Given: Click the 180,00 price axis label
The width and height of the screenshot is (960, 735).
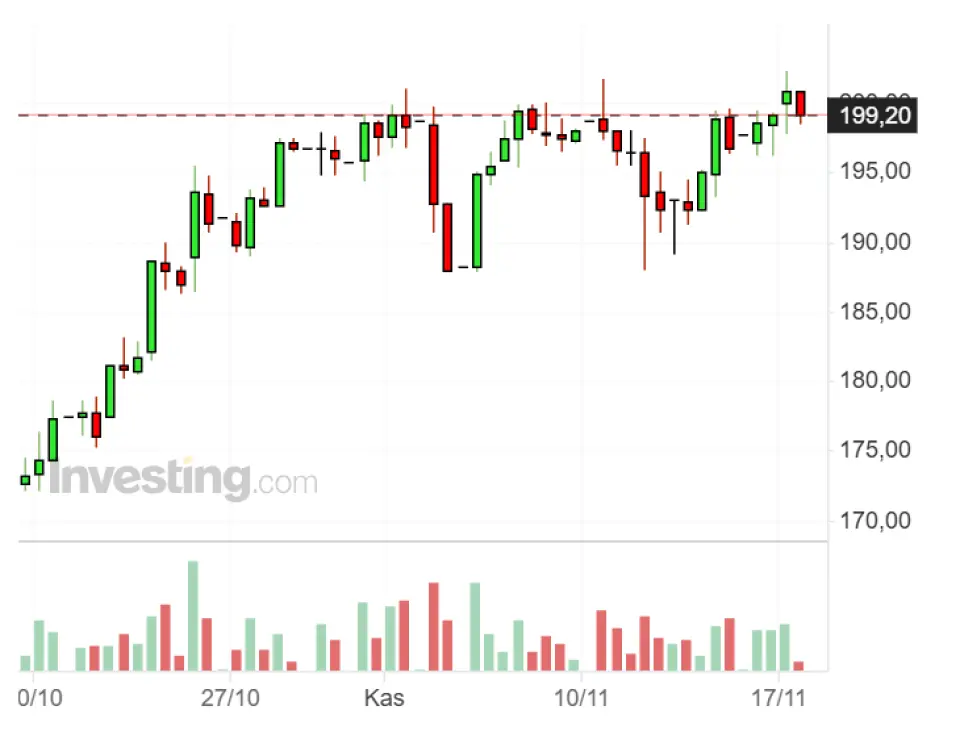Looking at the screenshot, I should tap(875, 381).
